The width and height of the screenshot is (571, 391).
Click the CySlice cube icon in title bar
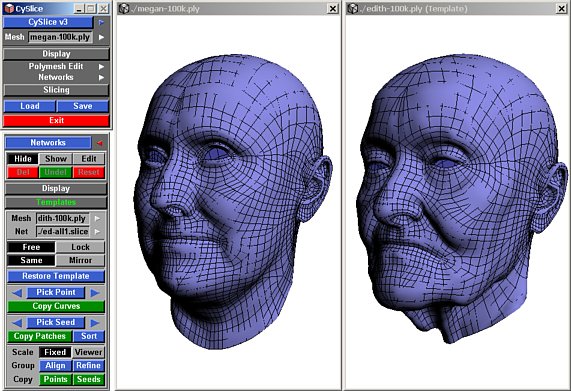point(9,8)
